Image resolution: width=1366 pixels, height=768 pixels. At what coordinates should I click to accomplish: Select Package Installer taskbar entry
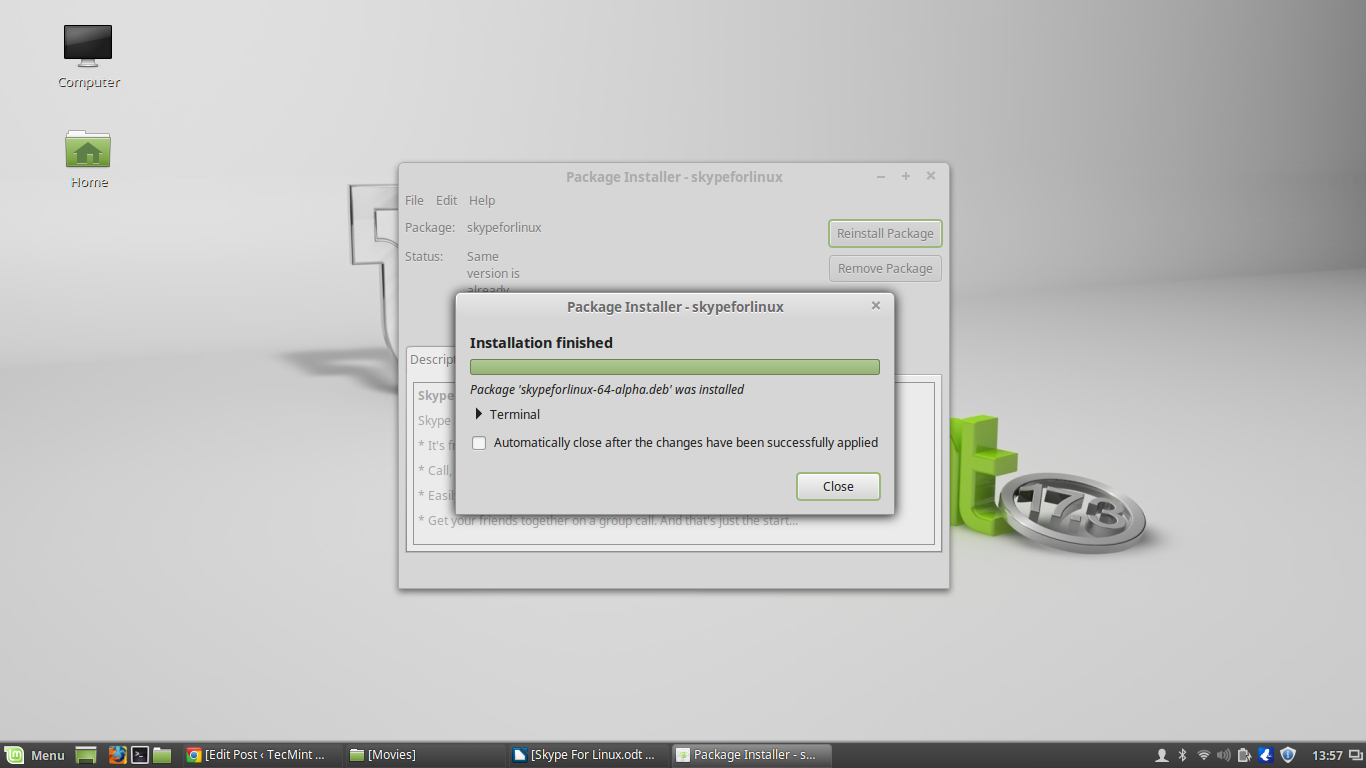click(x=750, y=755)
